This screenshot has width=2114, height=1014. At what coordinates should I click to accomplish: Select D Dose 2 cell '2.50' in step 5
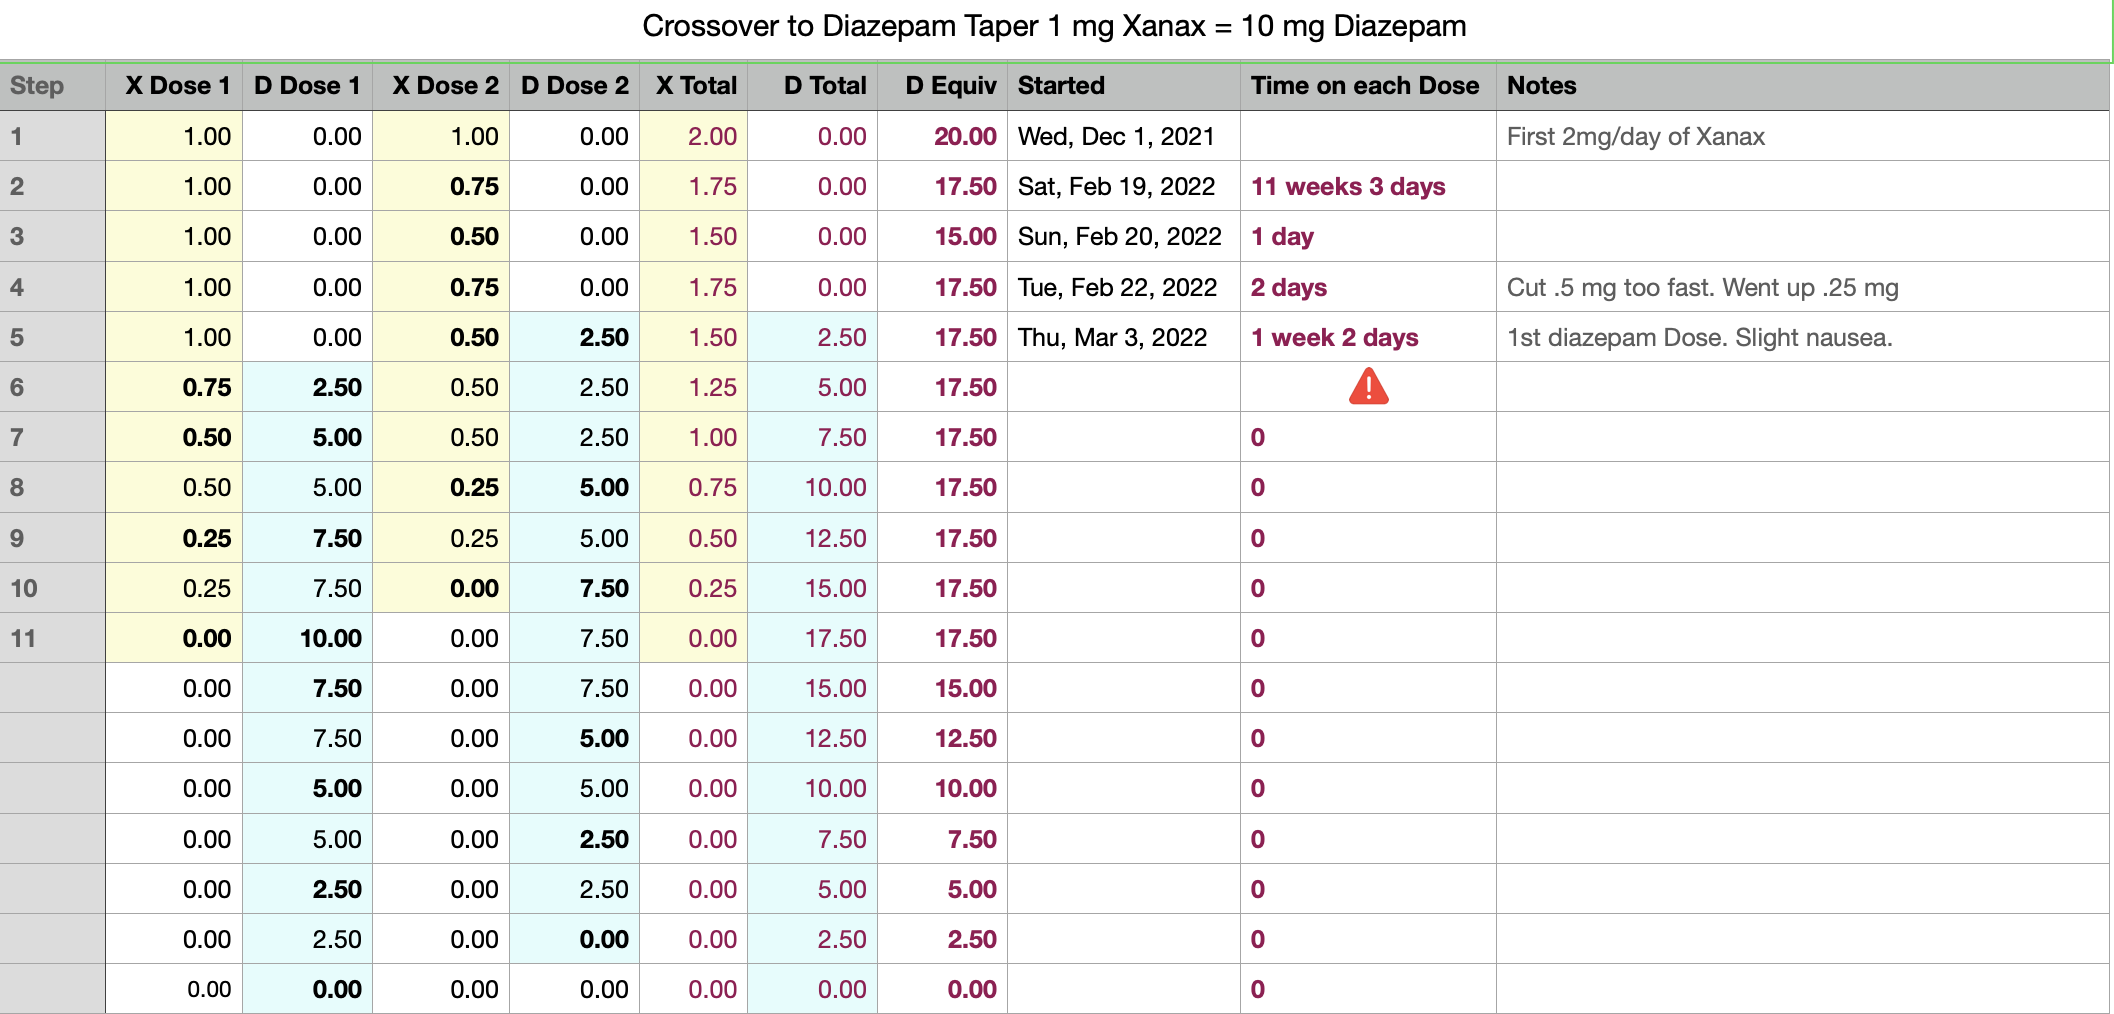pyautogui.click(x=574, y=337)
